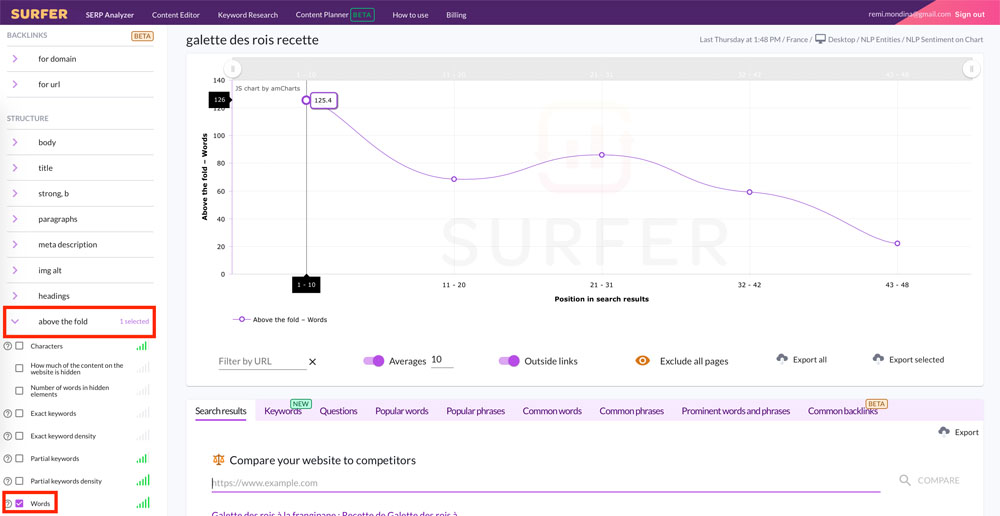This screenshot has width=1000, height=516.
Task: Check the Partial keywords density checkbox
Action: [19, 481]
